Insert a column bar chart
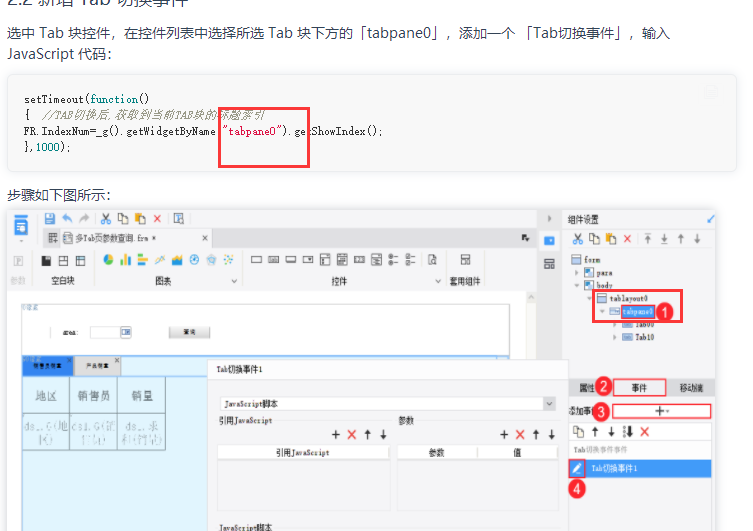The width and height of the screenshot is (753, 531). (125, 260)
